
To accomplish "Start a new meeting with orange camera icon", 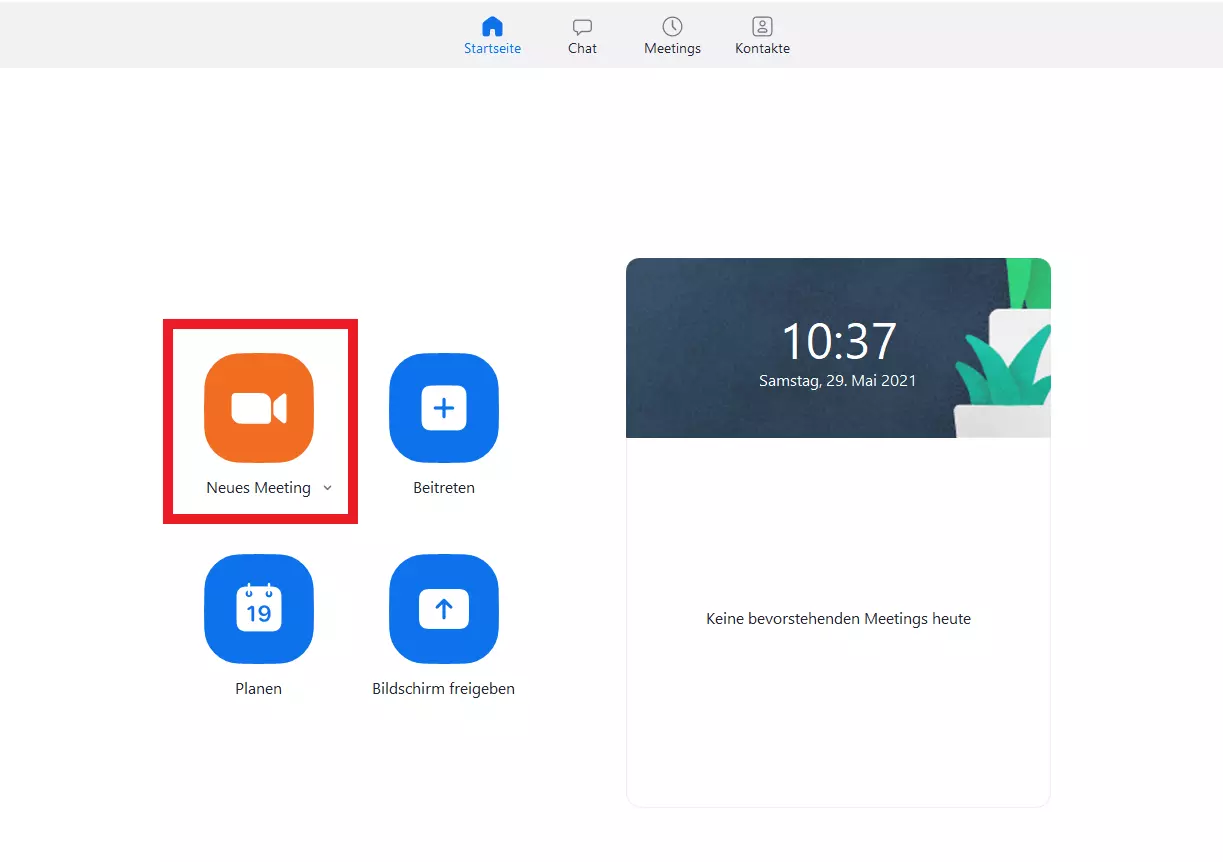I will 259,408.
